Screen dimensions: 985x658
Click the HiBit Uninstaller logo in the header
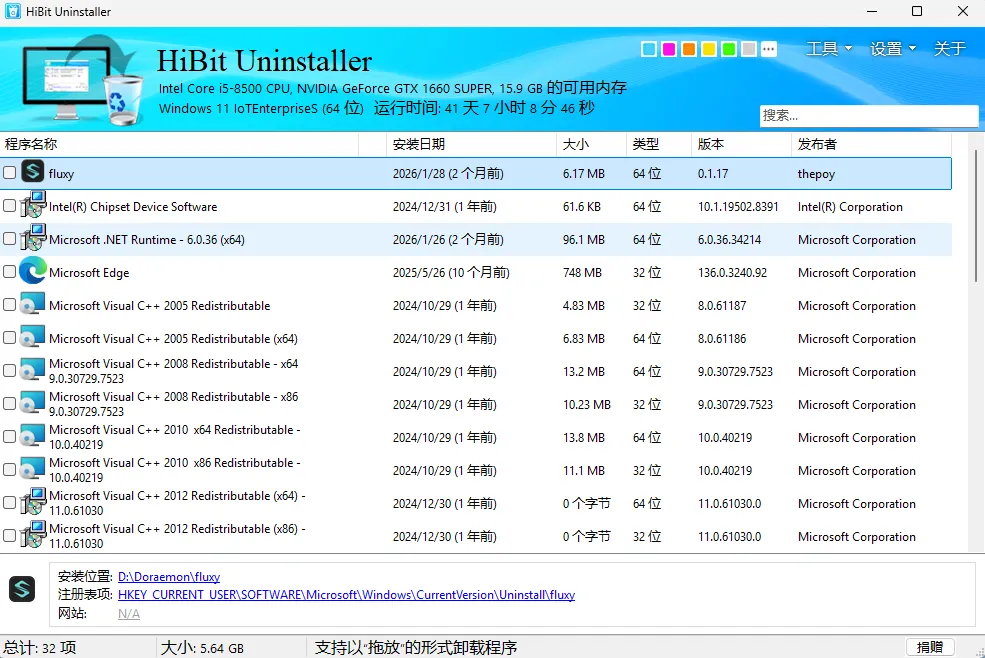click(82, 80)
